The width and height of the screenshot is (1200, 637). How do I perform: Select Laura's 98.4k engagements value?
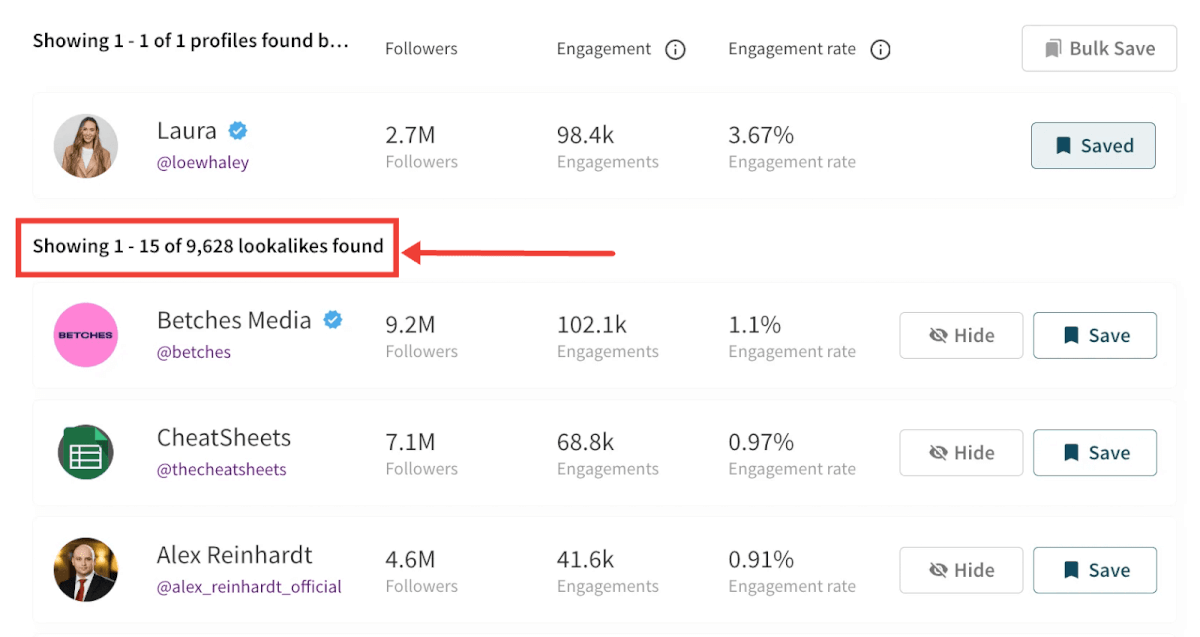588,135
